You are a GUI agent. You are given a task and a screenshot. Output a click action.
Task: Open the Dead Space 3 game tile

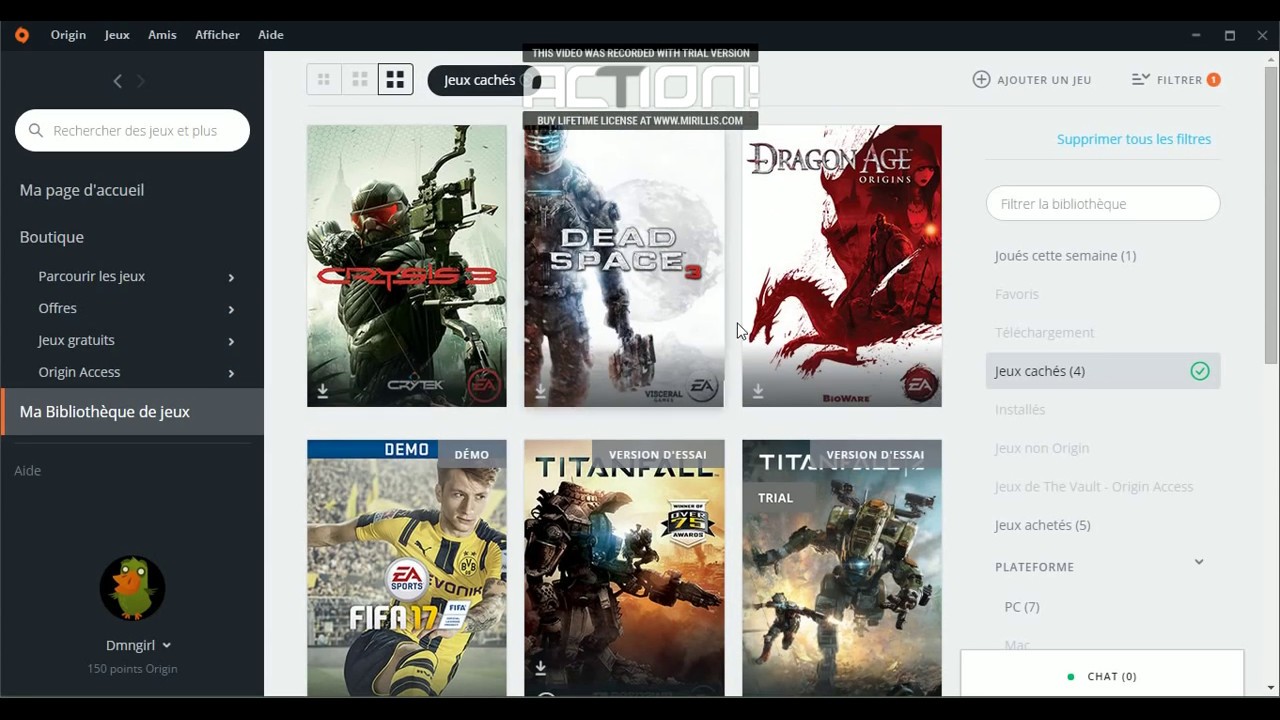(x=624, y=266)
